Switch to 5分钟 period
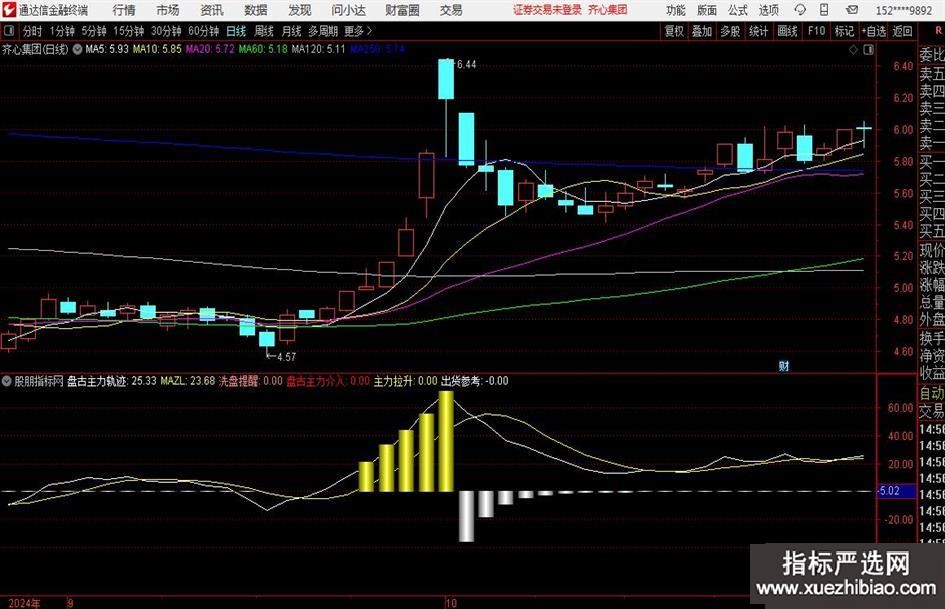 pyautogui.click(x=94, y=31)
